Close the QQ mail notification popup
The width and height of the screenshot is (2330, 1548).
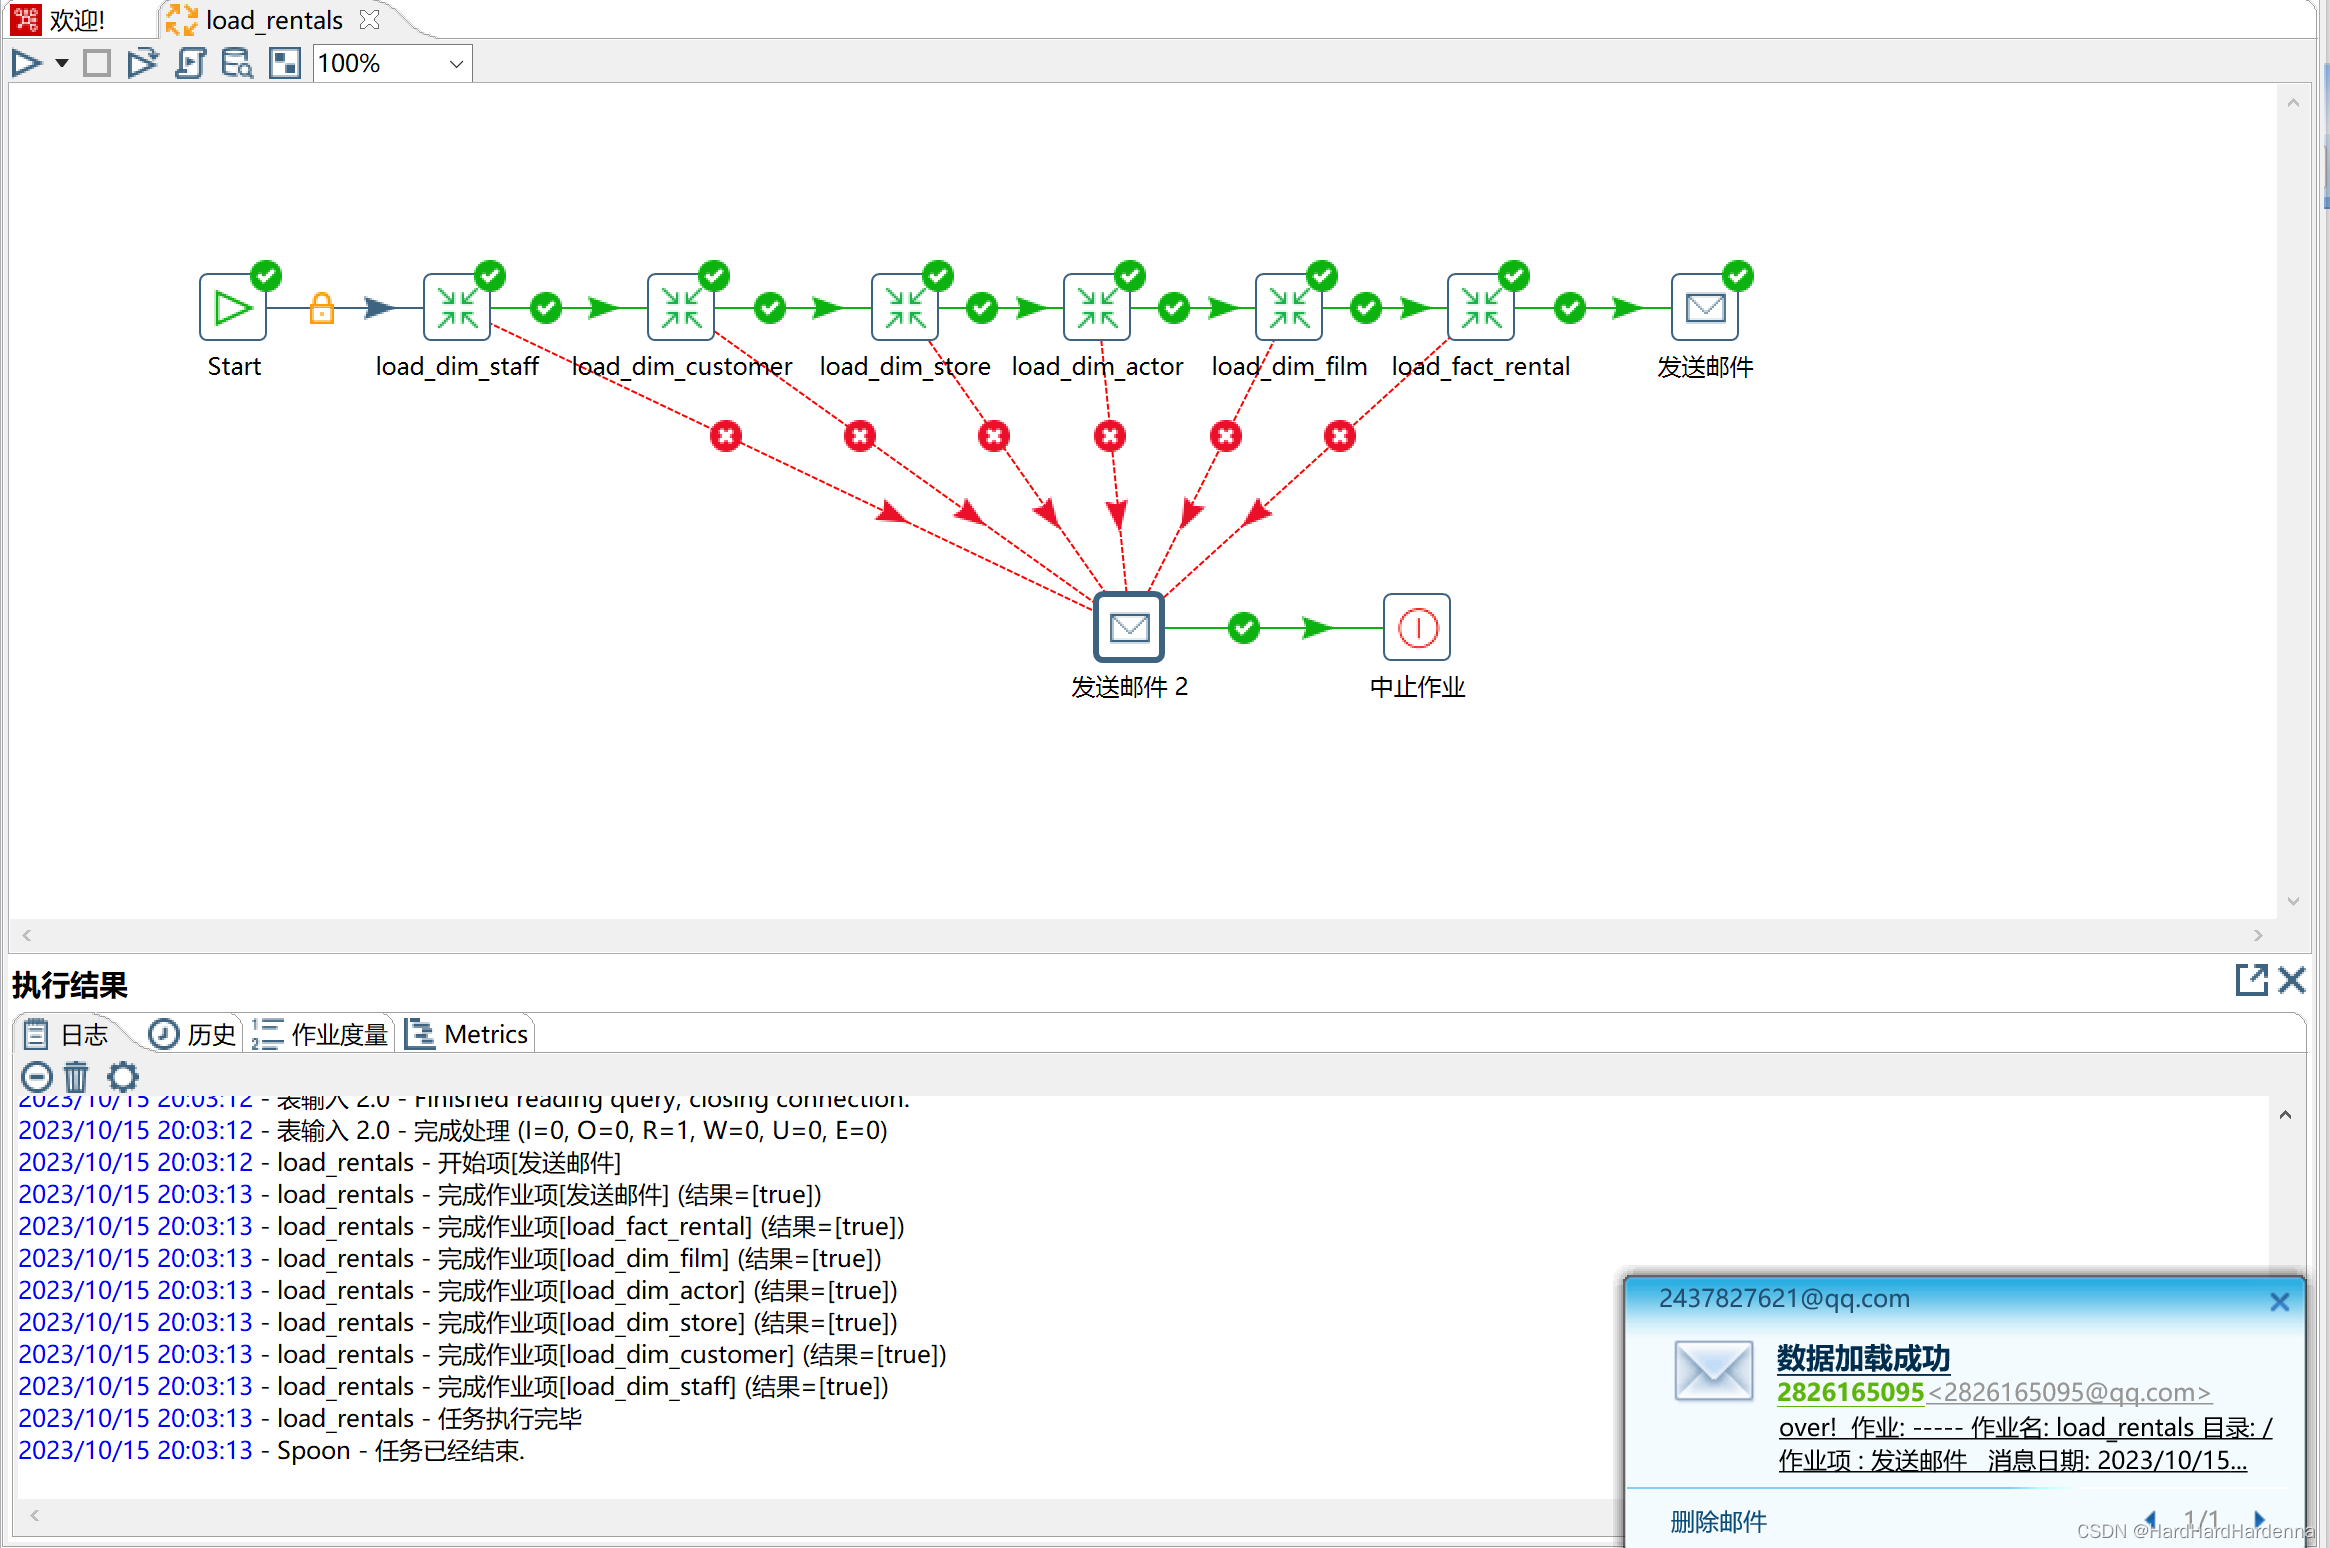coord(2280,1301)
